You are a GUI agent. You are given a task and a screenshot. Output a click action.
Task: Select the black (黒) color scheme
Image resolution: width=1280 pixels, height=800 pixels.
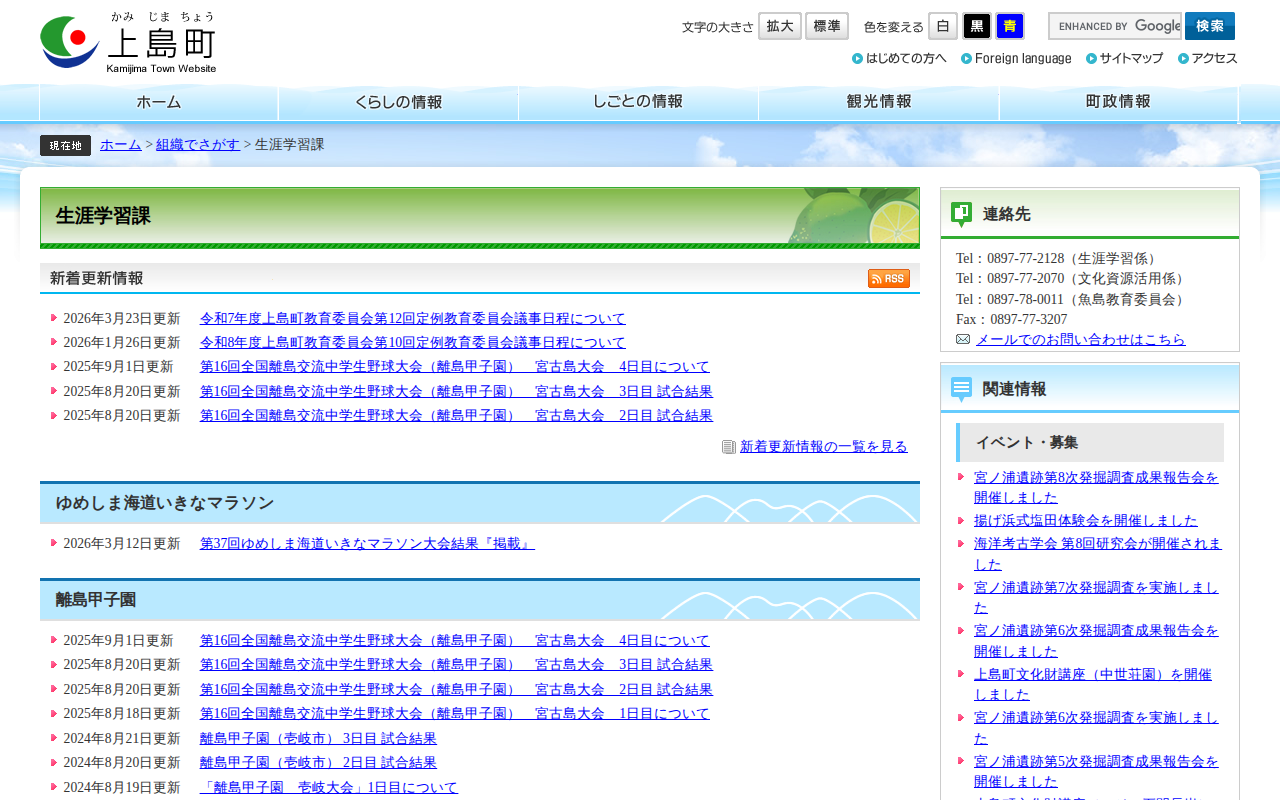click(977, 26)
